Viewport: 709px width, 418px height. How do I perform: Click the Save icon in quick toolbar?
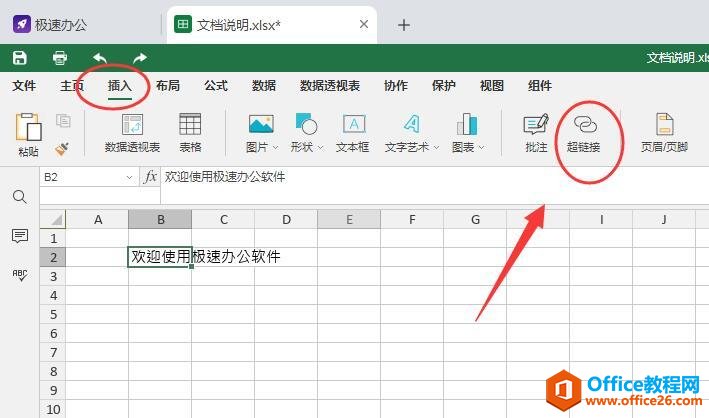[x=19, y=58]
